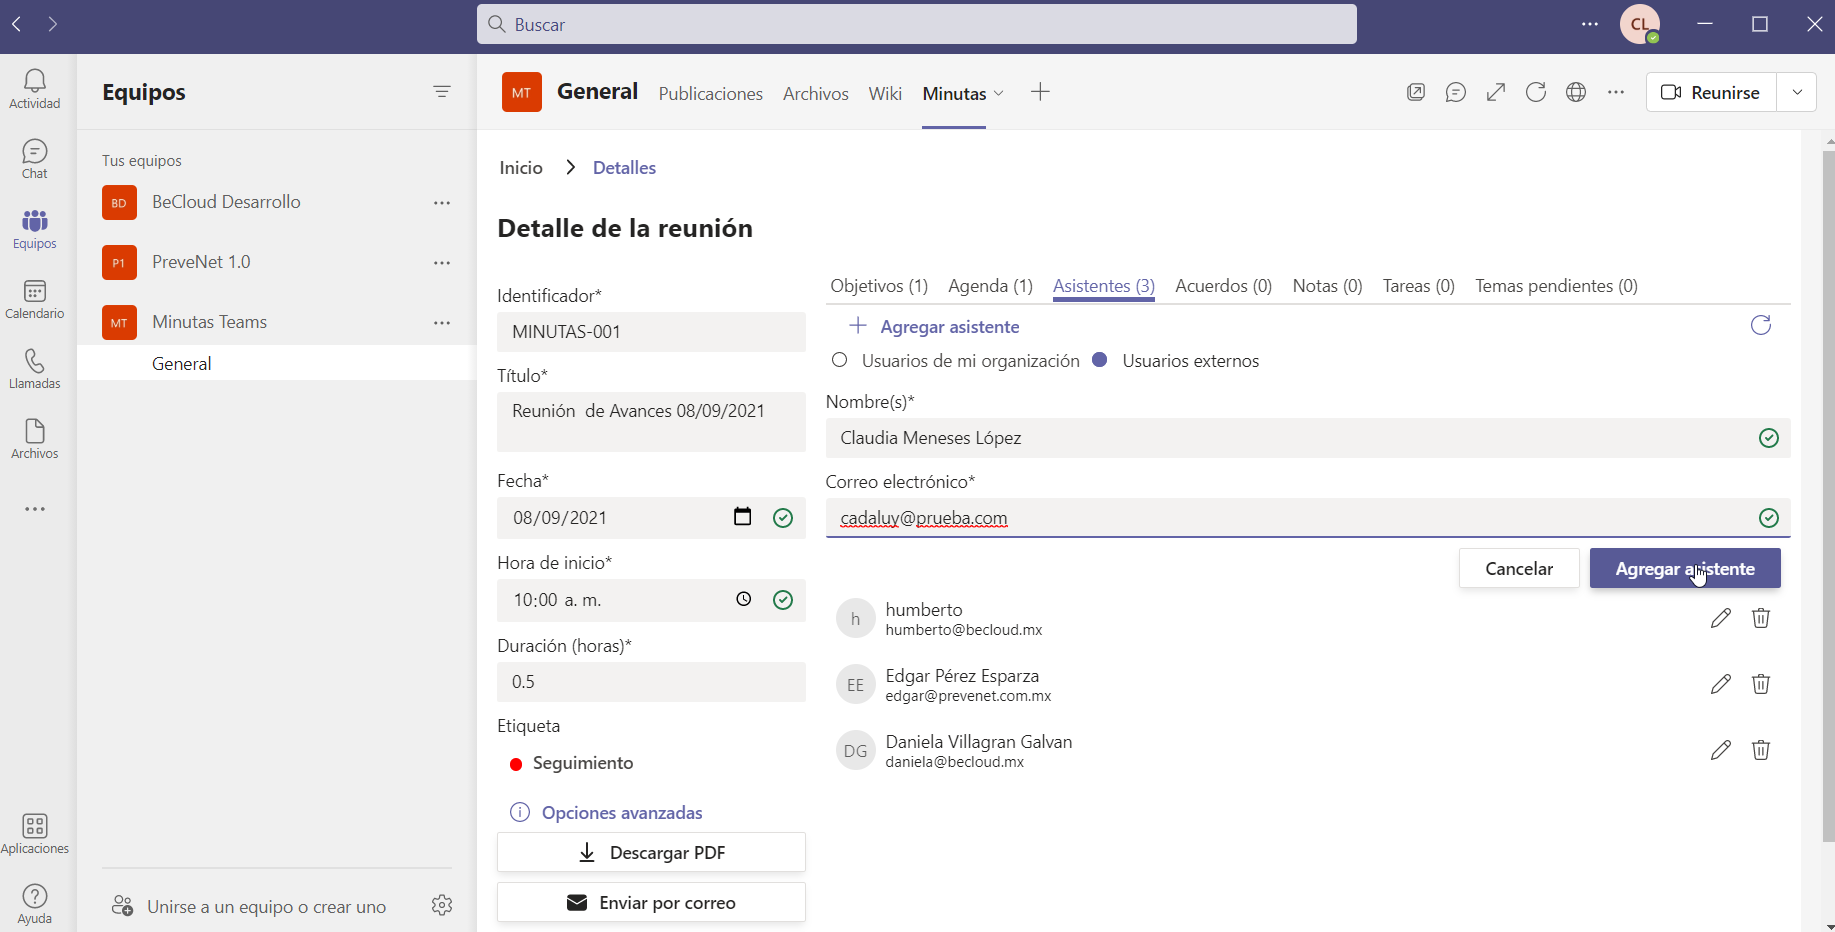Click the Agregar asistente submit button
The height and width of the screenshot is (932, 1835).
1685,568
